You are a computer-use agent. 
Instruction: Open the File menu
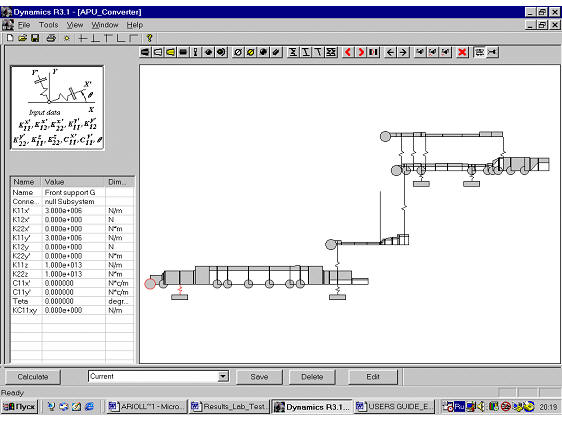[x=24, y=25]
